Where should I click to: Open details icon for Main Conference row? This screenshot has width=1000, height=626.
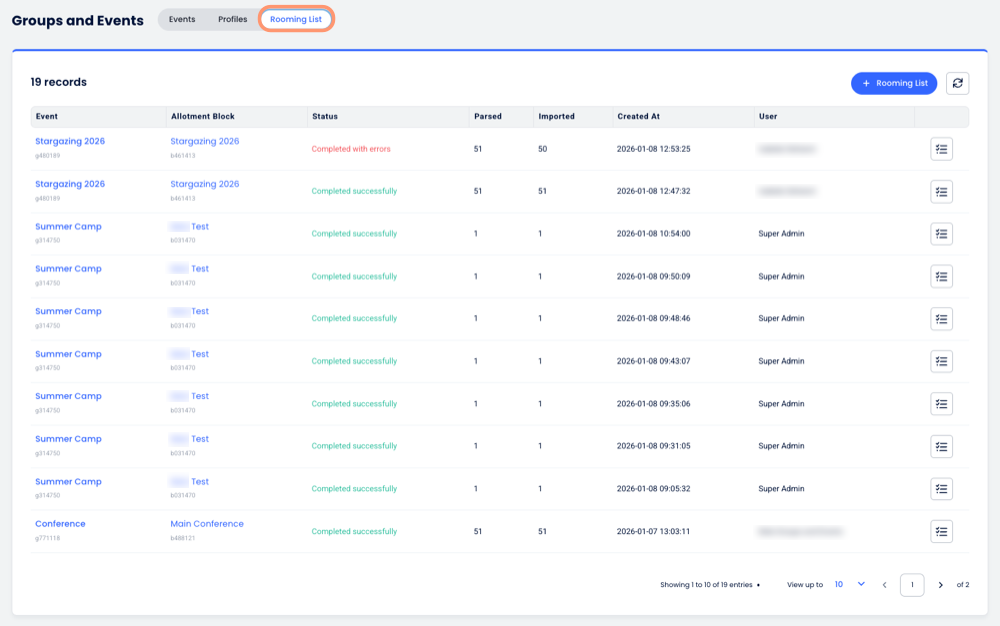coord(941,531)
